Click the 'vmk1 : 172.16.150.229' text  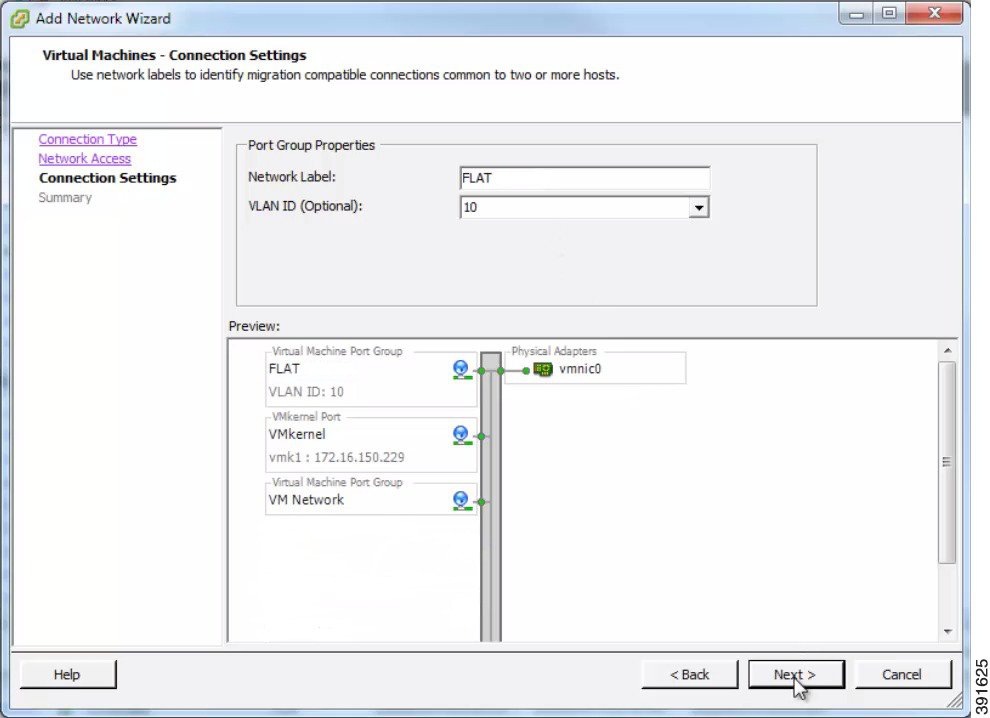(x=337, y=457)
